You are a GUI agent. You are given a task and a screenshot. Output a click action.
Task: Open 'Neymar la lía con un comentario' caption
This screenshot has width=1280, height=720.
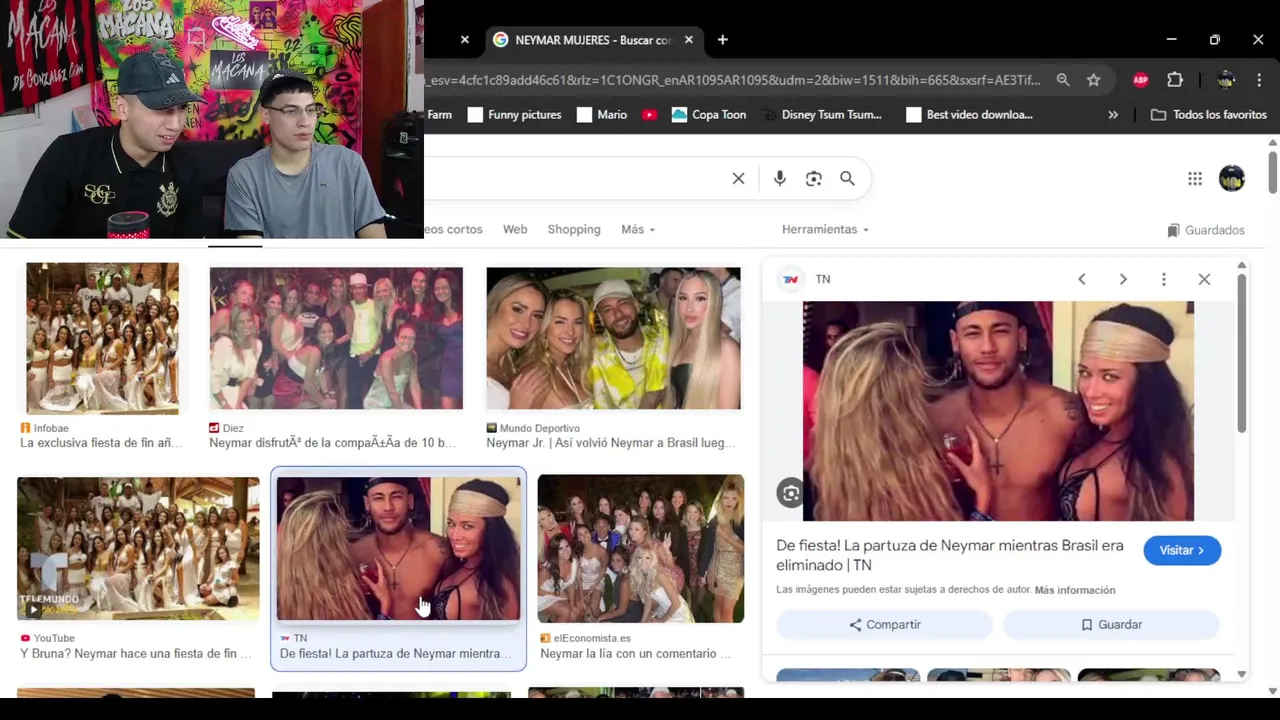coord(635,654)
